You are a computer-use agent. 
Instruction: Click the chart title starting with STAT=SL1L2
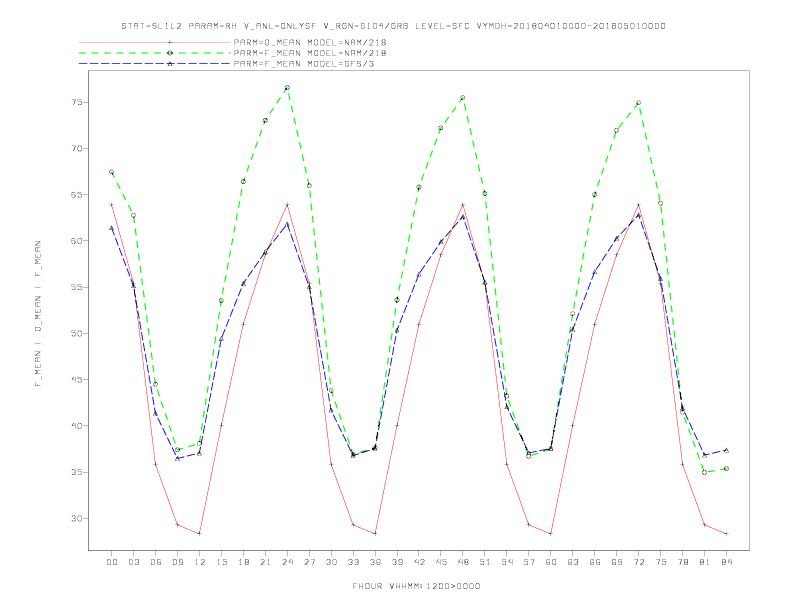coord(393,26)
